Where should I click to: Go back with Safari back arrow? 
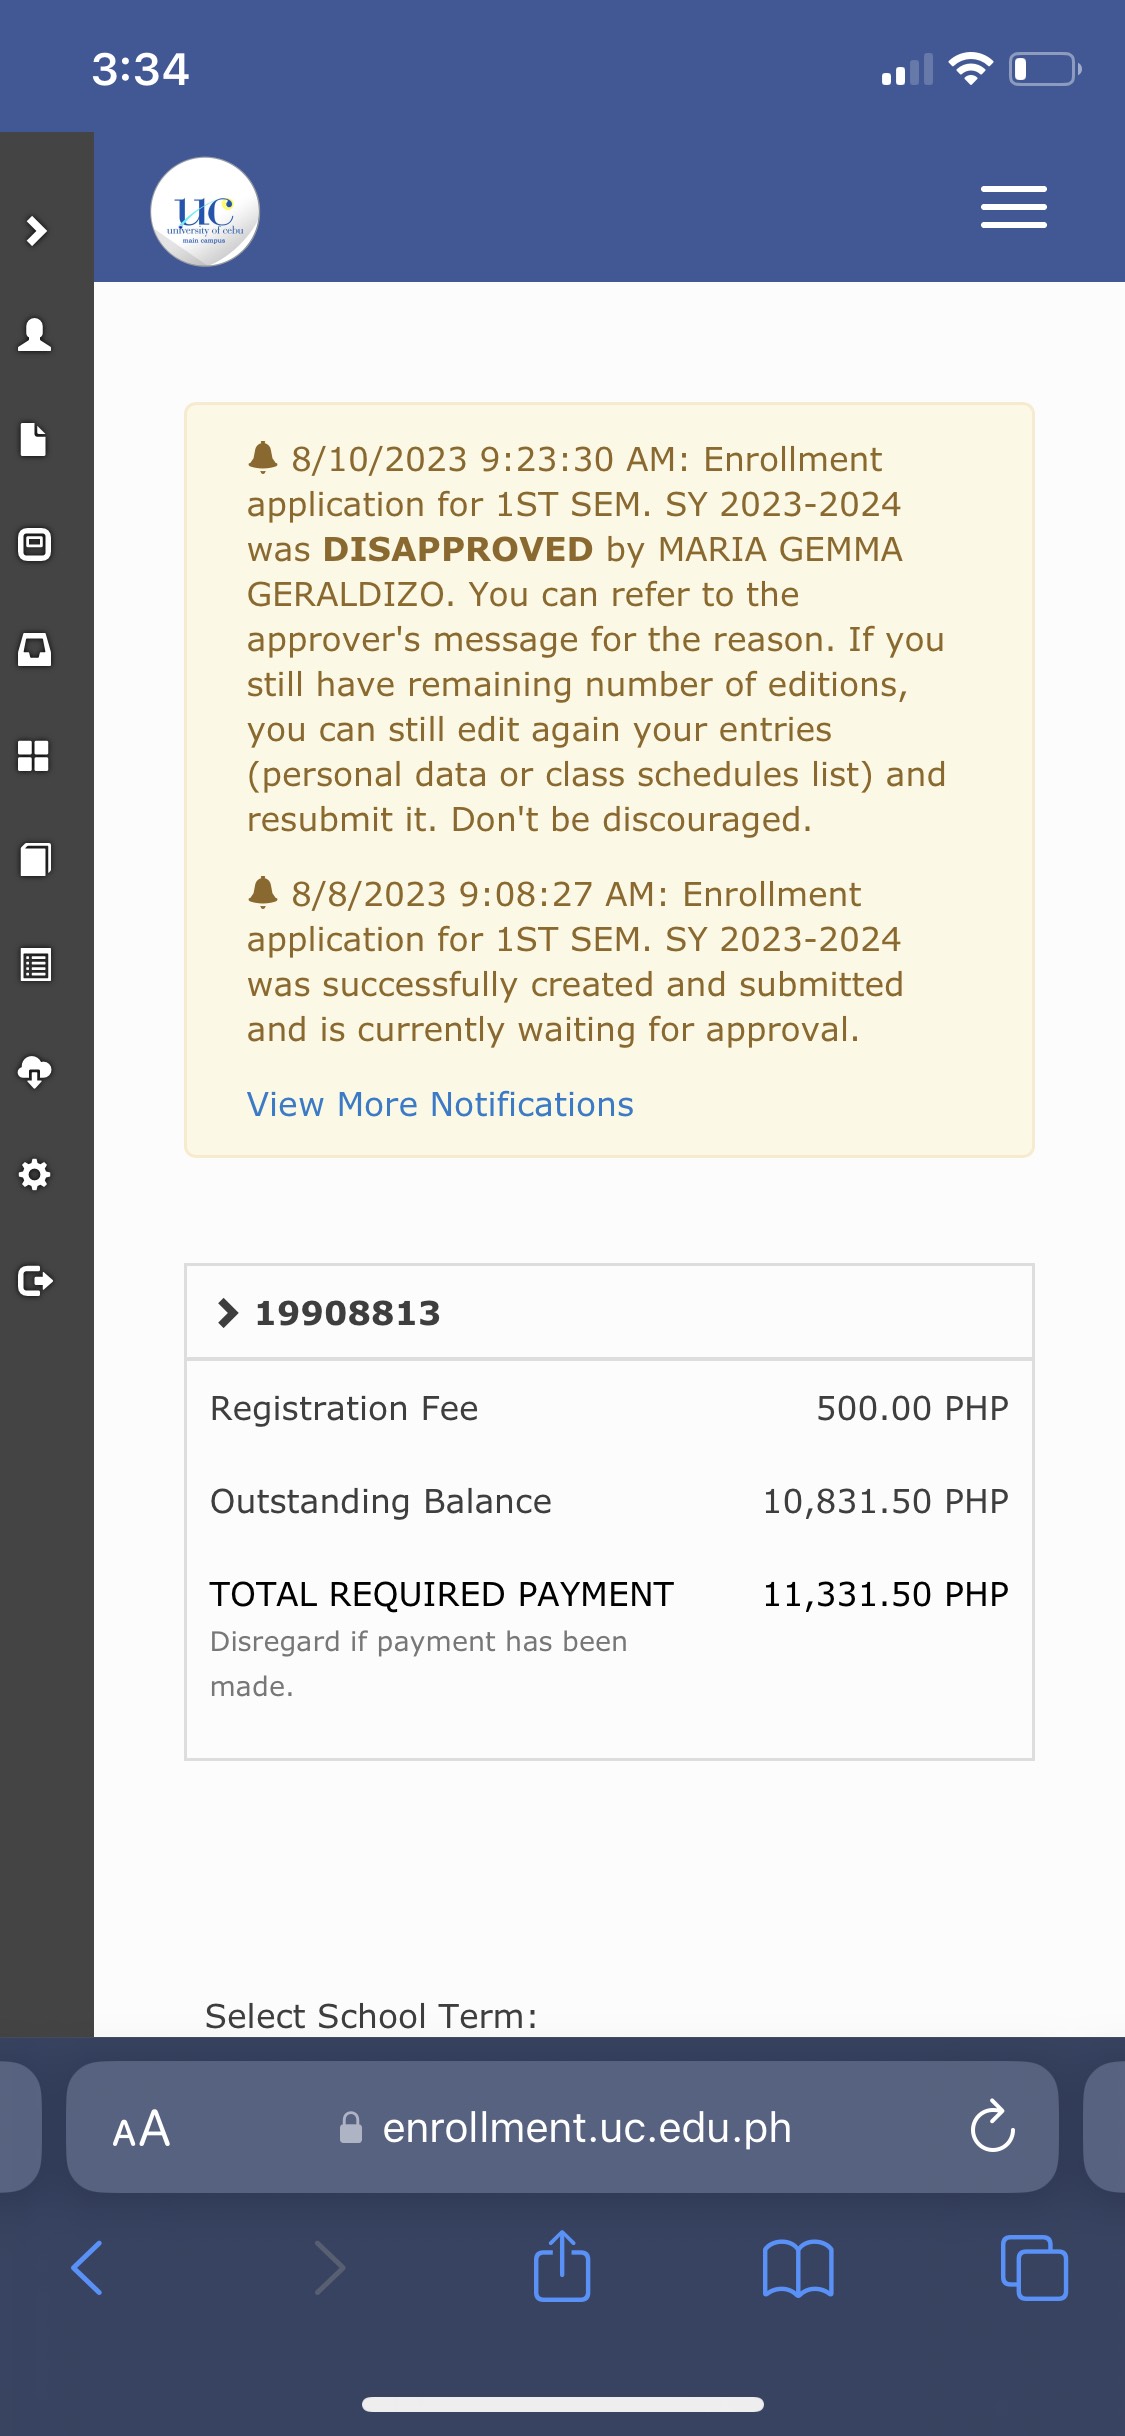point(87,2268)
